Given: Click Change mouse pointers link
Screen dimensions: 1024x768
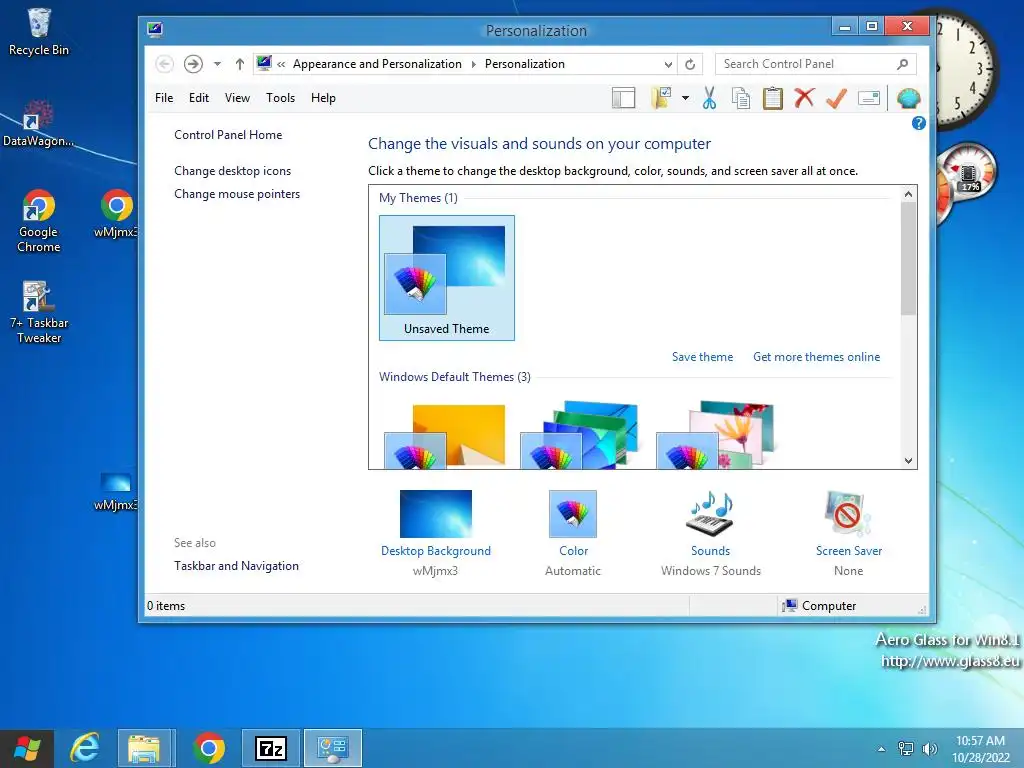Looking at the screenshot, I should 237,194.
